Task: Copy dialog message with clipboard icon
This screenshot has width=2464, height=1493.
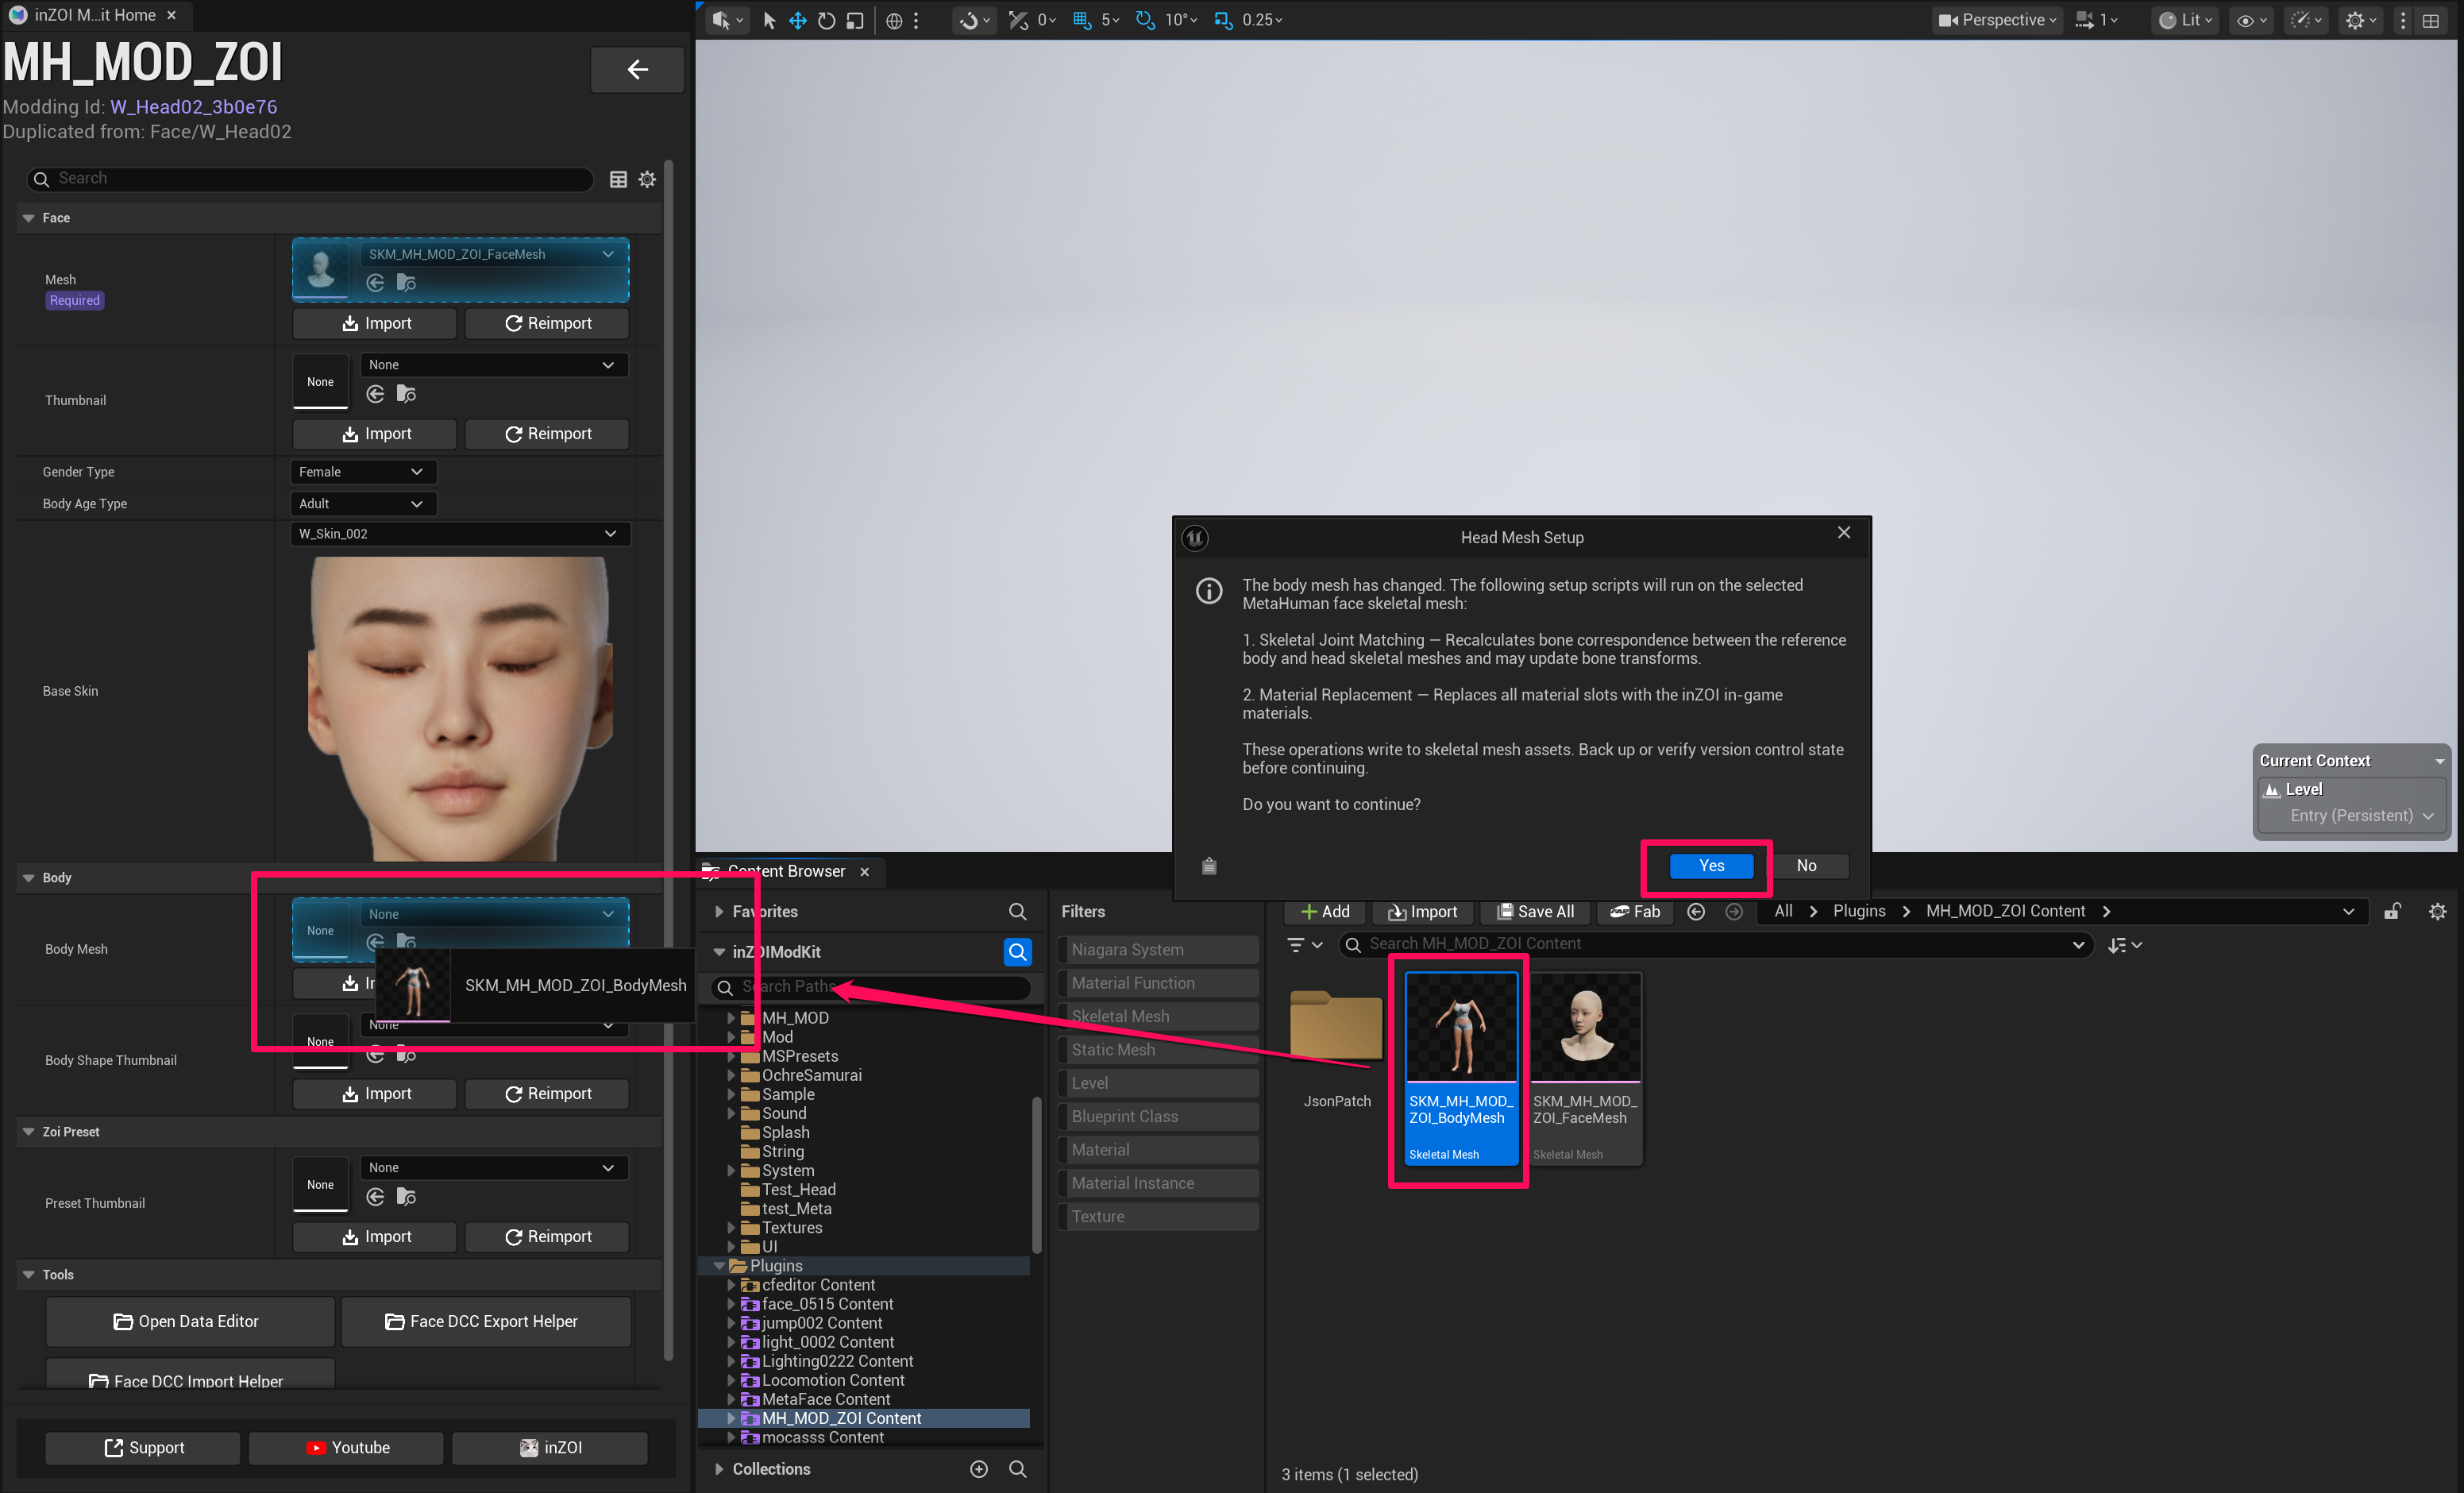Action: (x=1209, y=866)
